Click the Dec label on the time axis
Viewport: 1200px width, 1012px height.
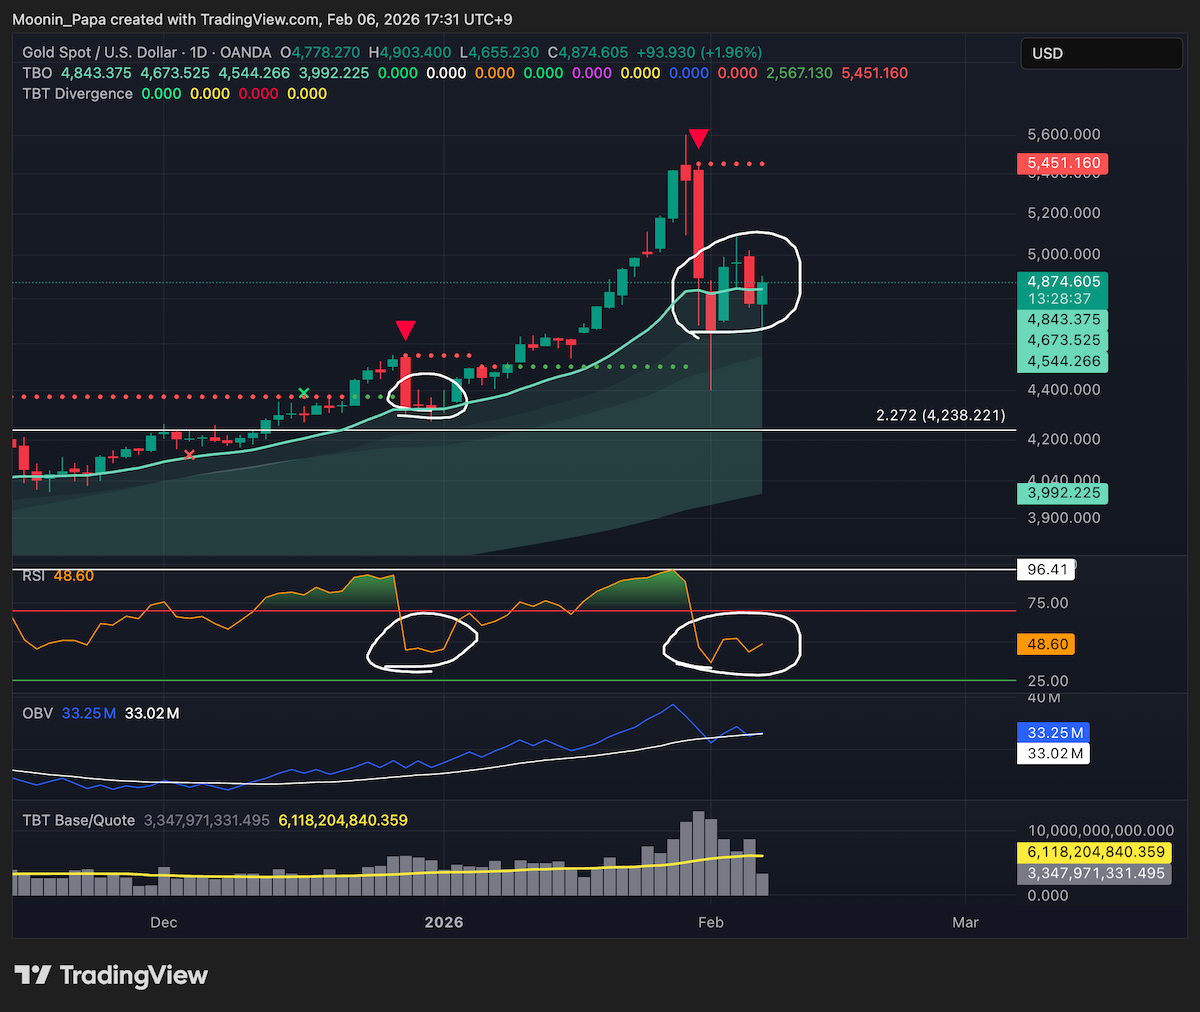[x=164, y=922]
